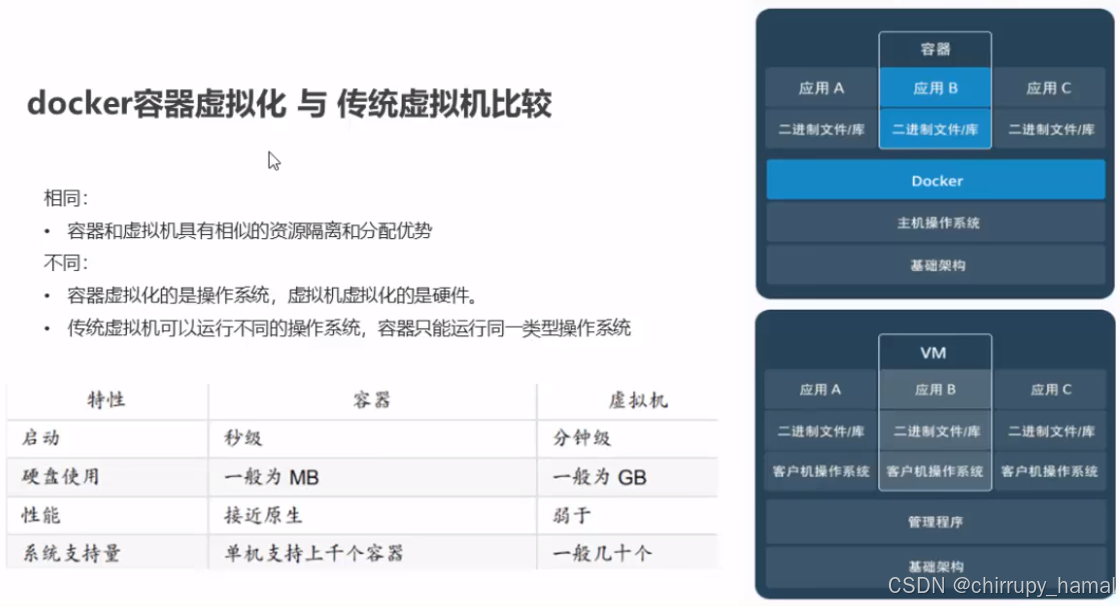This screenshot has height=606, width=1120.
Task: Select 应用 C in the VM diagram
Action: pyautogui.click(x=1050, y=389)
